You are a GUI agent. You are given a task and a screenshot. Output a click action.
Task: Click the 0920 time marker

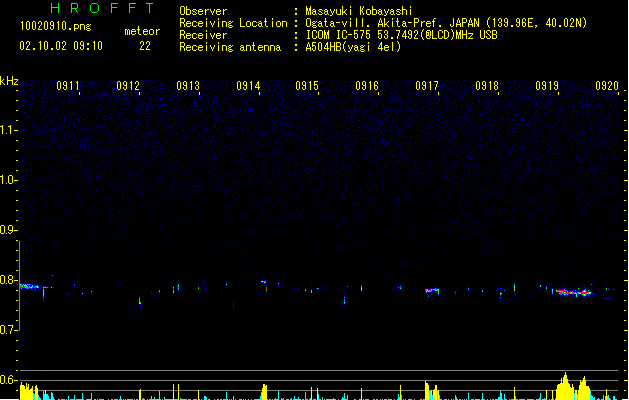607,86
